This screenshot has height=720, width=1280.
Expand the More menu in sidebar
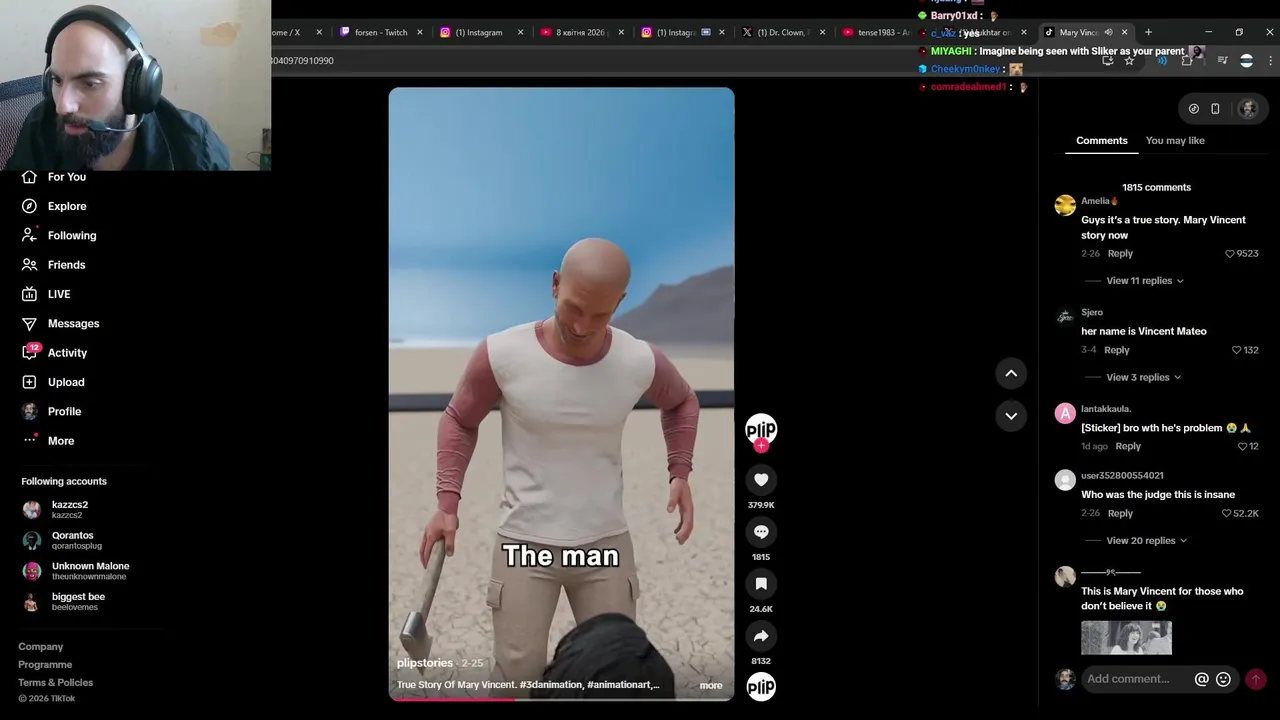(47, 441)
